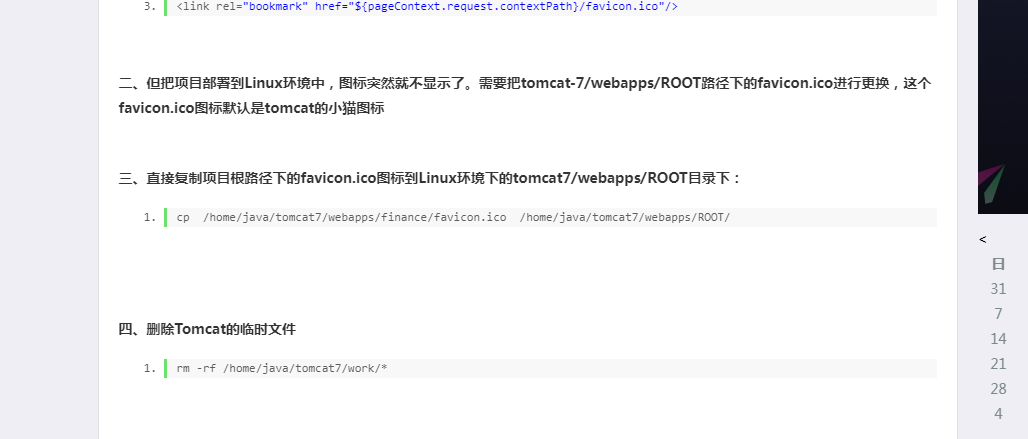Select calendar day 28
The height and width of the screenshot is (439, 1028).
(998, 389)
